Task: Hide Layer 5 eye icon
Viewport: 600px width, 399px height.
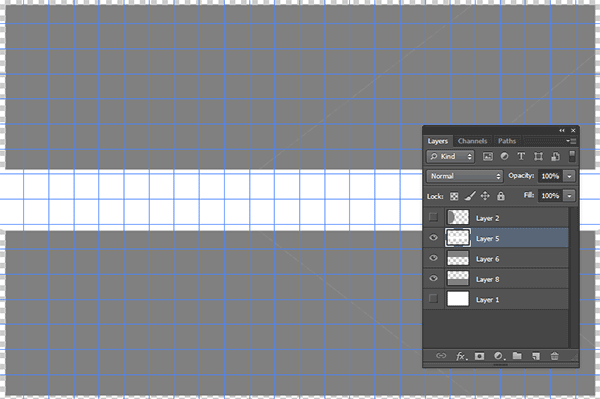Action: [433, 238]
